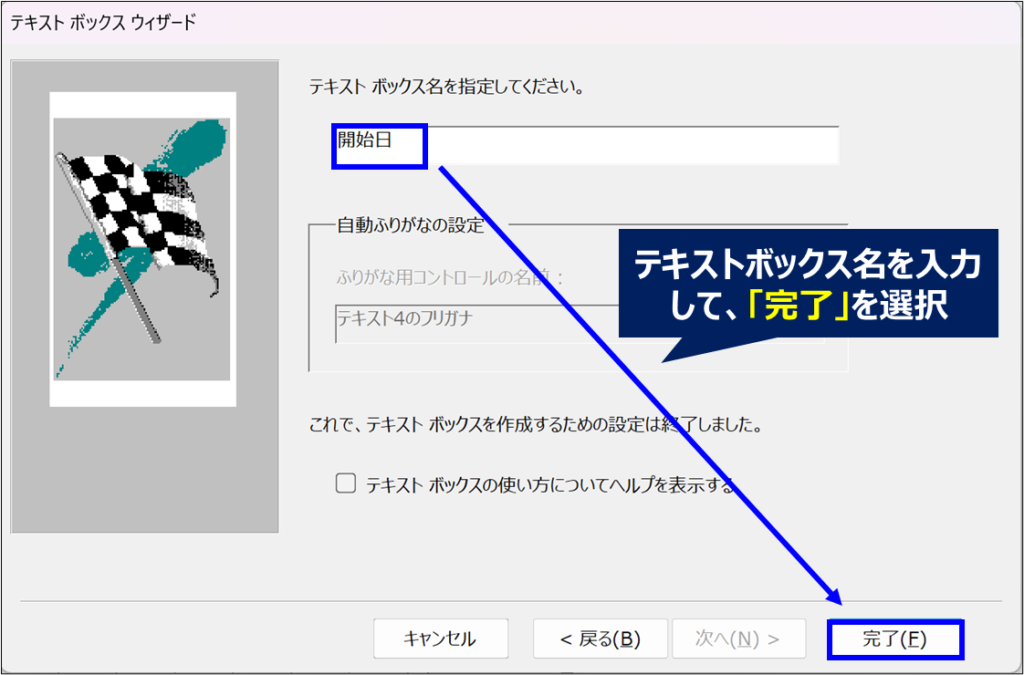
Task: Click the テキスト ボックス名を指定してください label
Action: click(x=446, y=87)
